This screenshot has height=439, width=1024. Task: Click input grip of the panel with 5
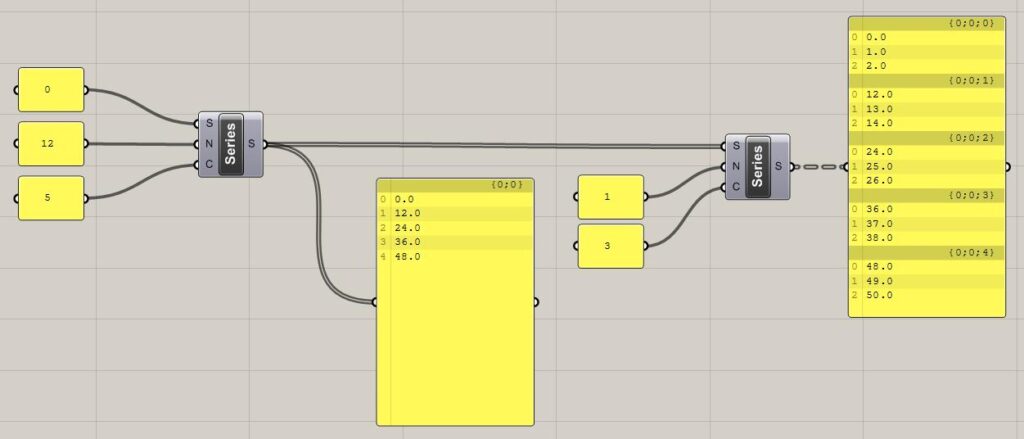(x=17, y=198)
